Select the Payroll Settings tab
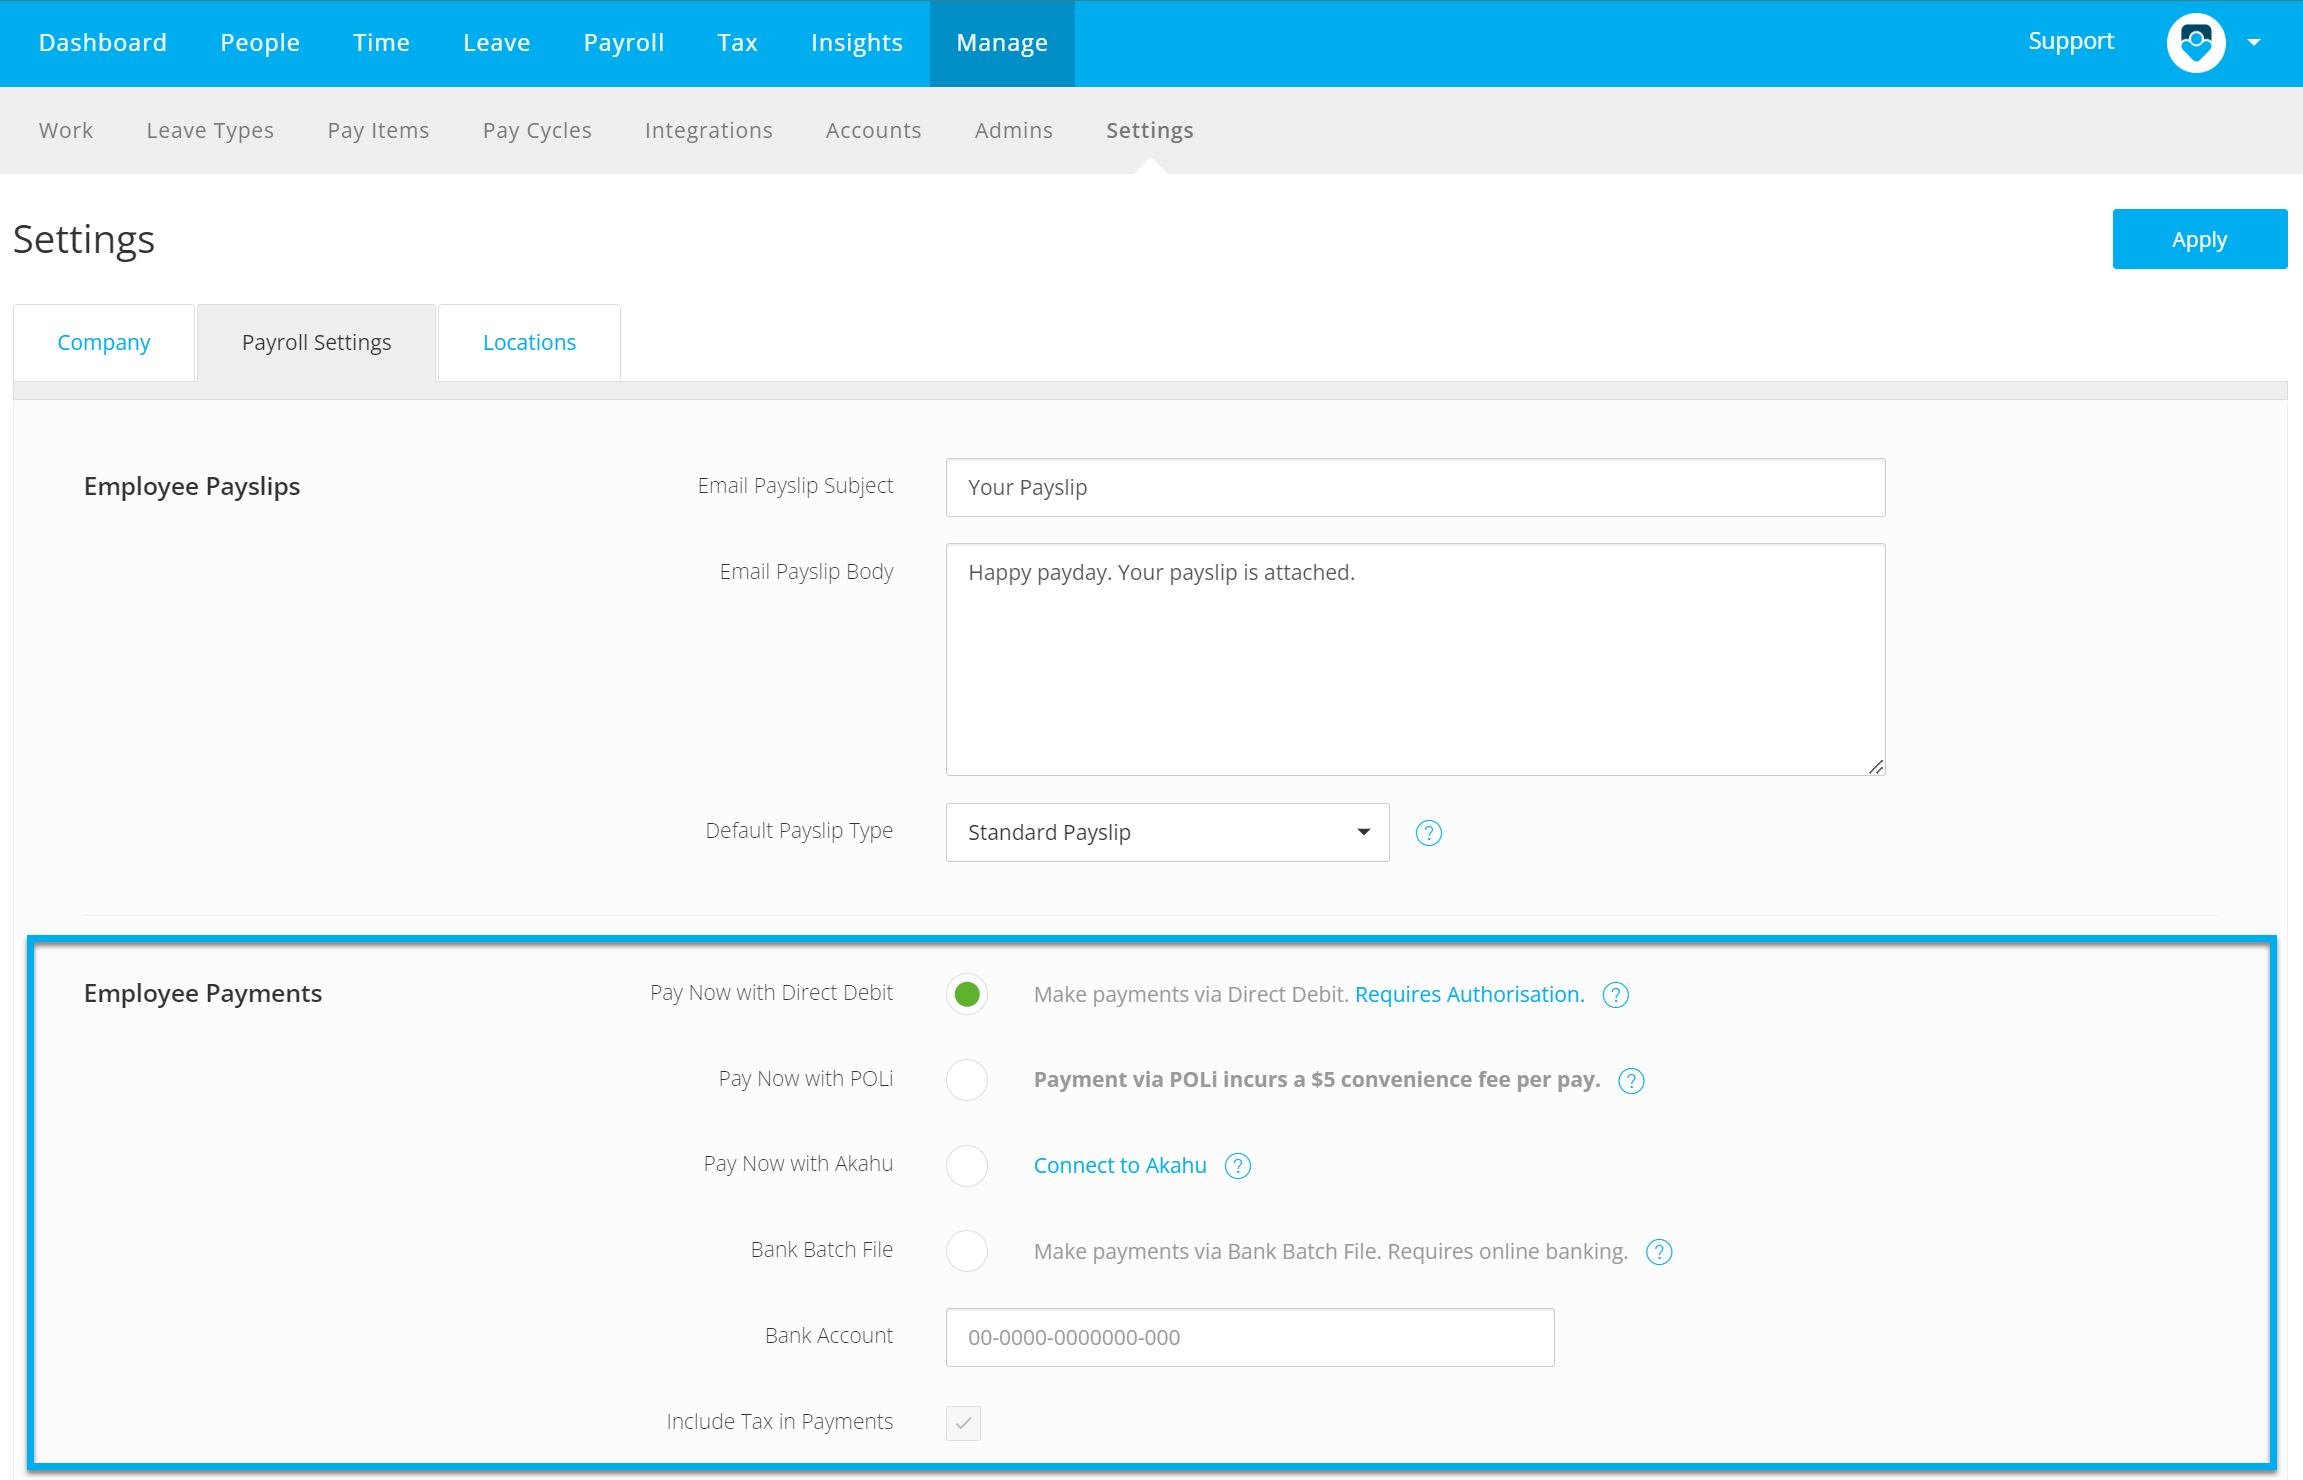Image resolution: width=2303 pixels, height=1480 pixels. pos(316,342)
